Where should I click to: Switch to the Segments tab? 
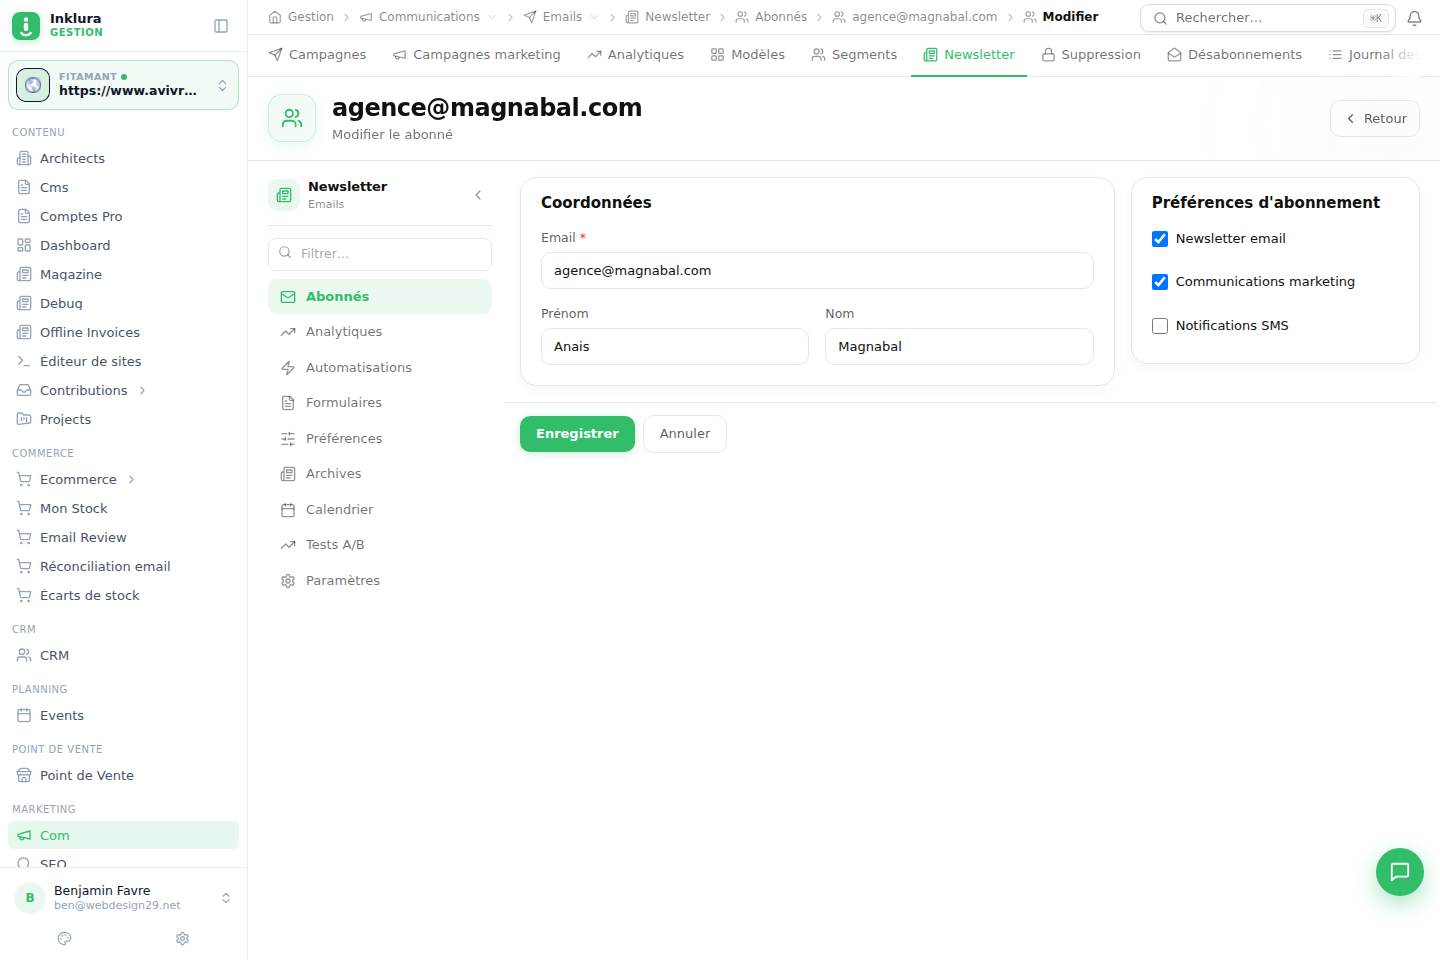pos(854,54)
